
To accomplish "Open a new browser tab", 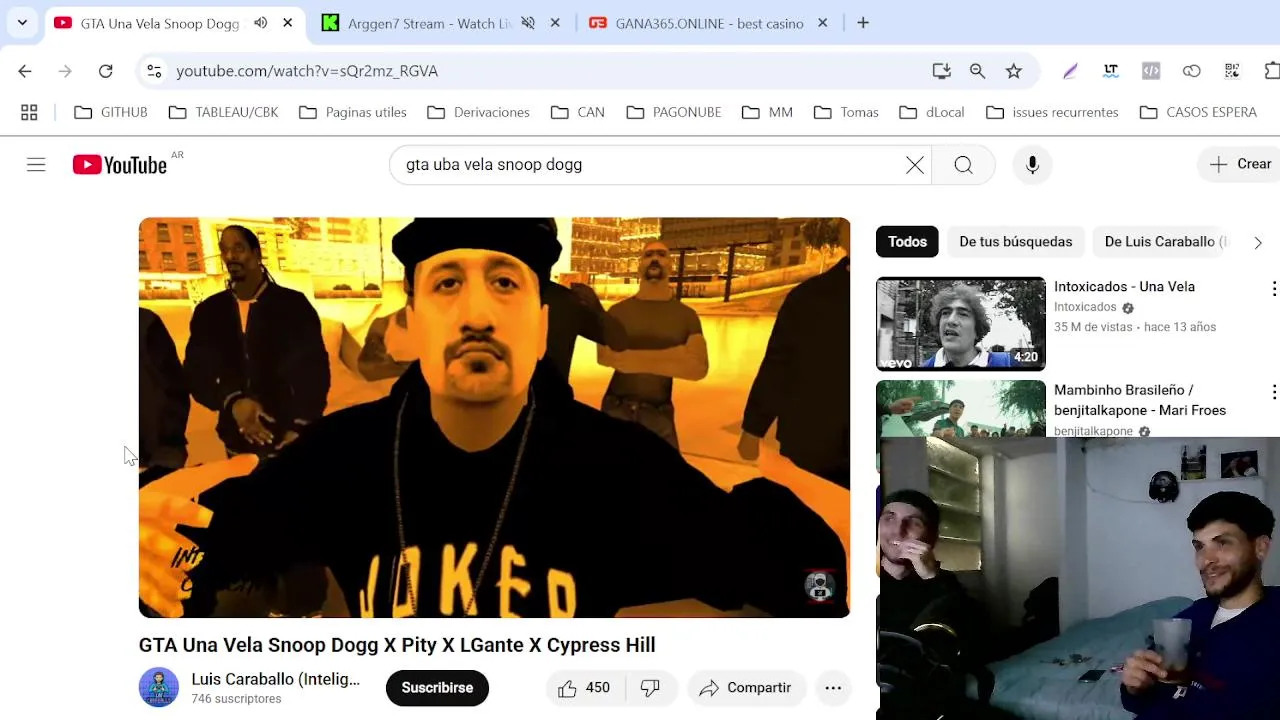I will [863, 23].
